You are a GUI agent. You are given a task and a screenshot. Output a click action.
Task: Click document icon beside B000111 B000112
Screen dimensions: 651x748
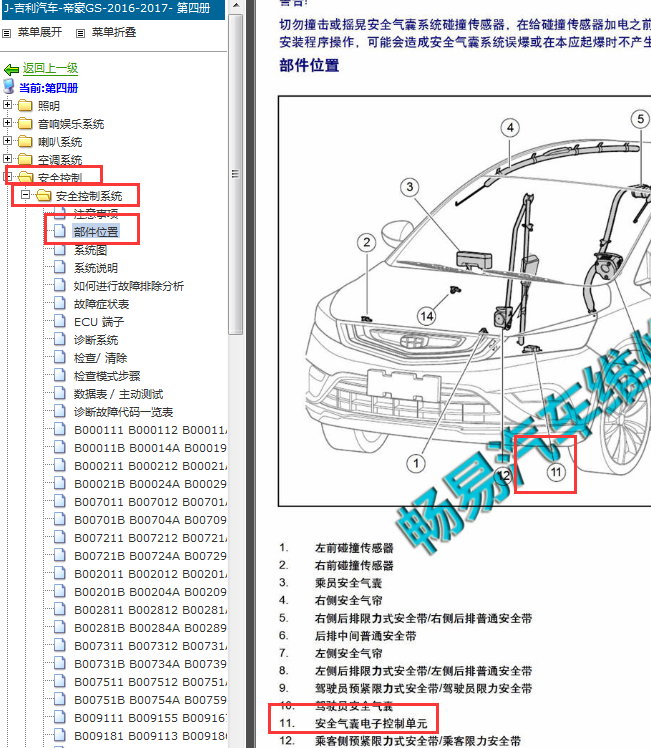[60, 429]
